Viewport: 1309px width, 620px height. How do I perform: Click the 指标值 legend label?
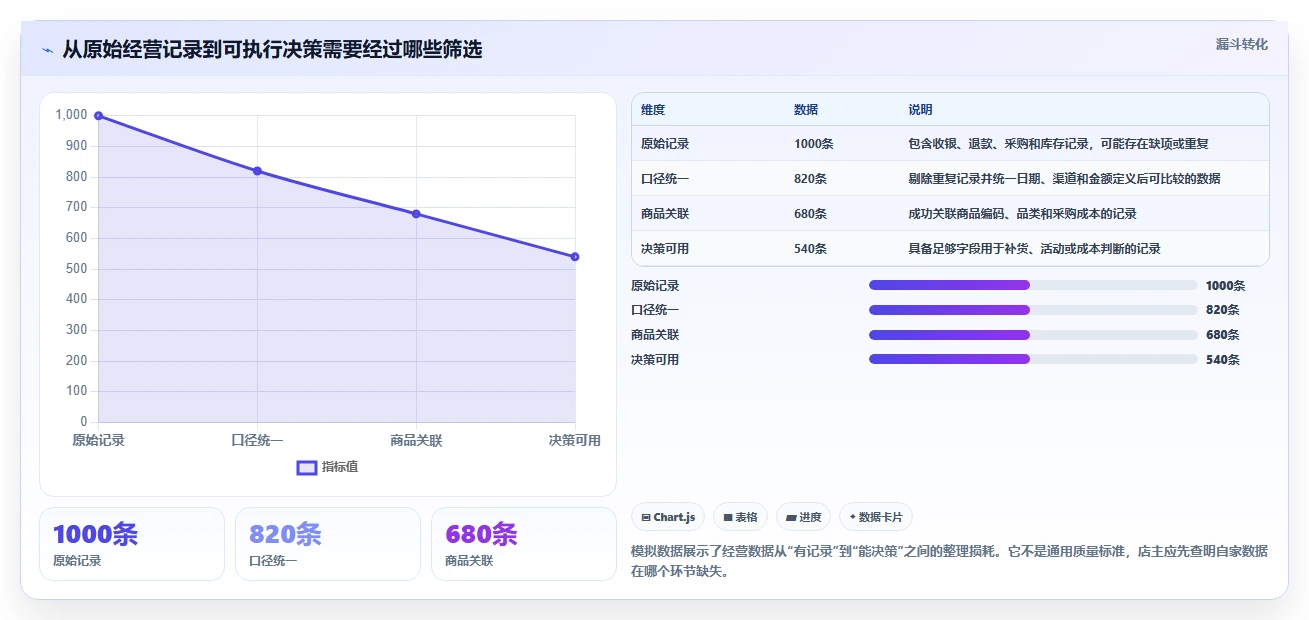[x=340, y=467]
